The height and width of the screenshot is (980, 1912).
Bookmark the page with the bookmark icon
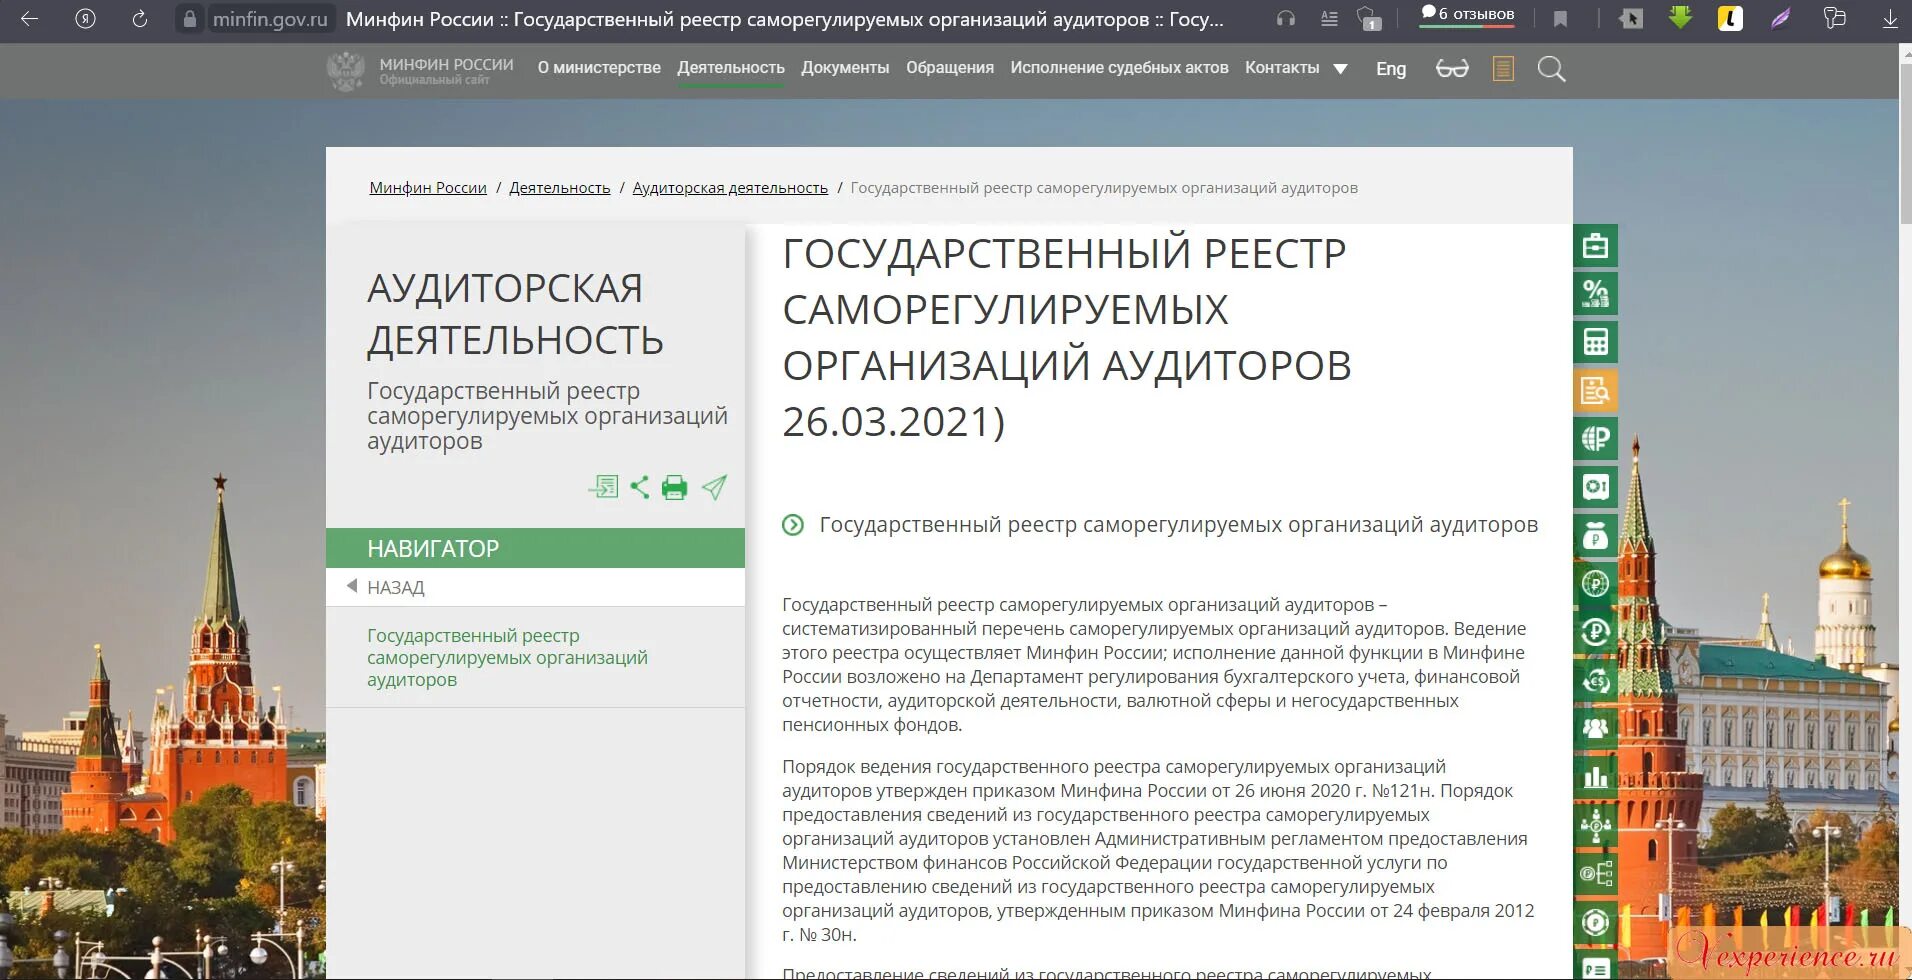tap(1560, 19)
